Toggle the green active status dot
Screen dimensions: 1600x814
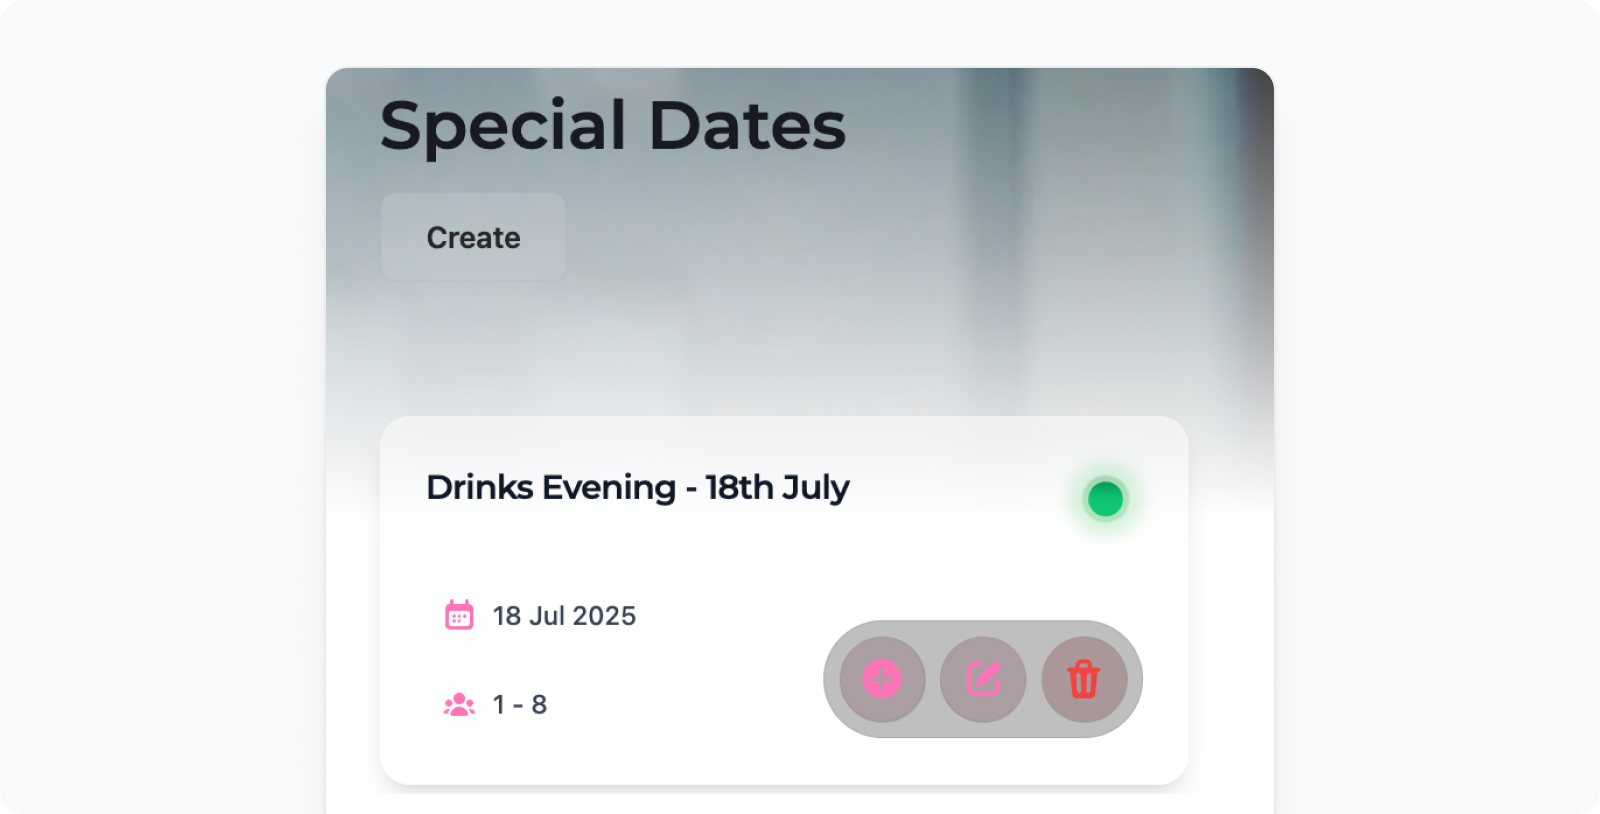[1105, 499]
